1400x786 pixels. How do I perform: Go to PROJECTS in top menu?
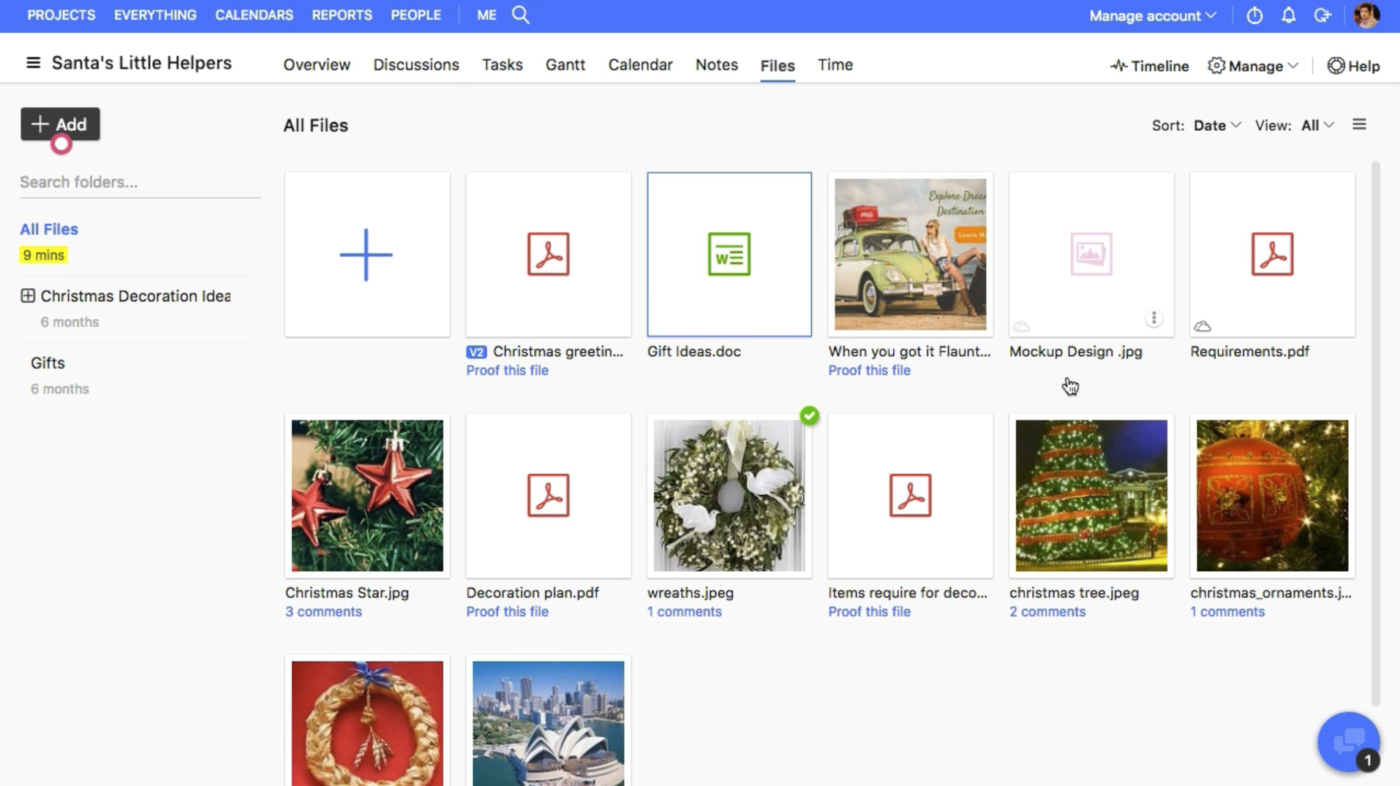61,15
